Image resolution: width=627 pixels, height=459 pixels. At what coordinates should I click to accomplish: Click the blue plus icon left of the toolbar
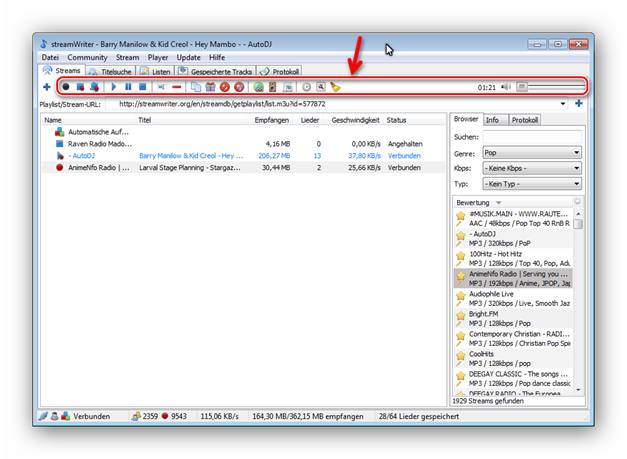coord(47,87)
